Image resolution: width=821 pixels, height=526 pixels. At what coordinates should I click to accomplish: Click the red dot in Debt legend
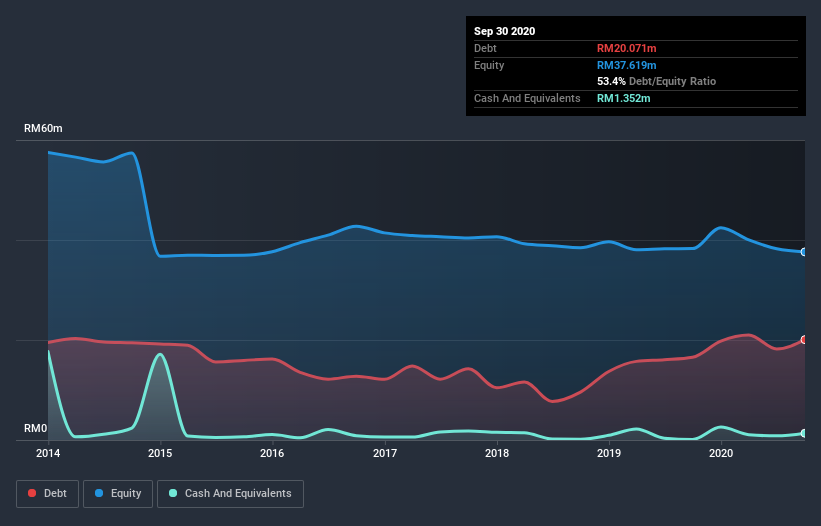pos(32,493)
